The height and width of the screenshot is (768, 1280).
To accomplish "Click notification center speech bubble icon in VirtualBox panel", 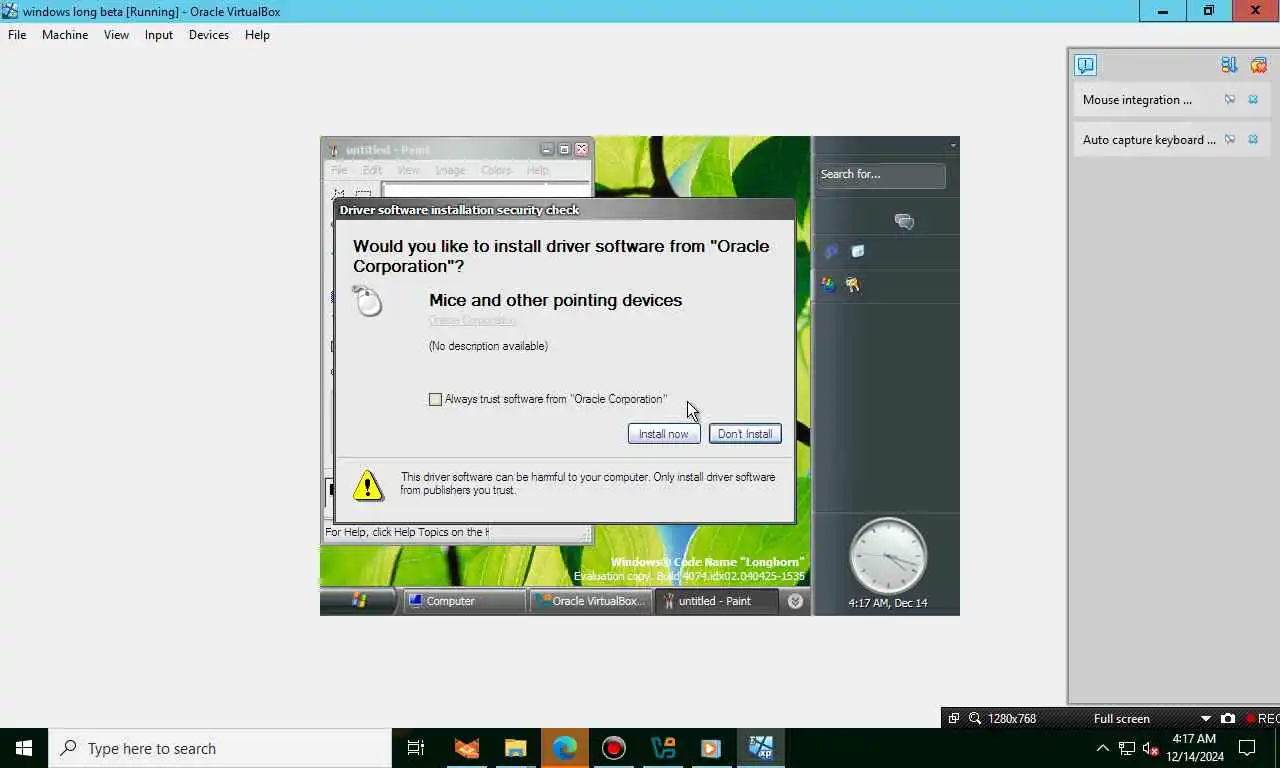I will (x=1086, y=65).
